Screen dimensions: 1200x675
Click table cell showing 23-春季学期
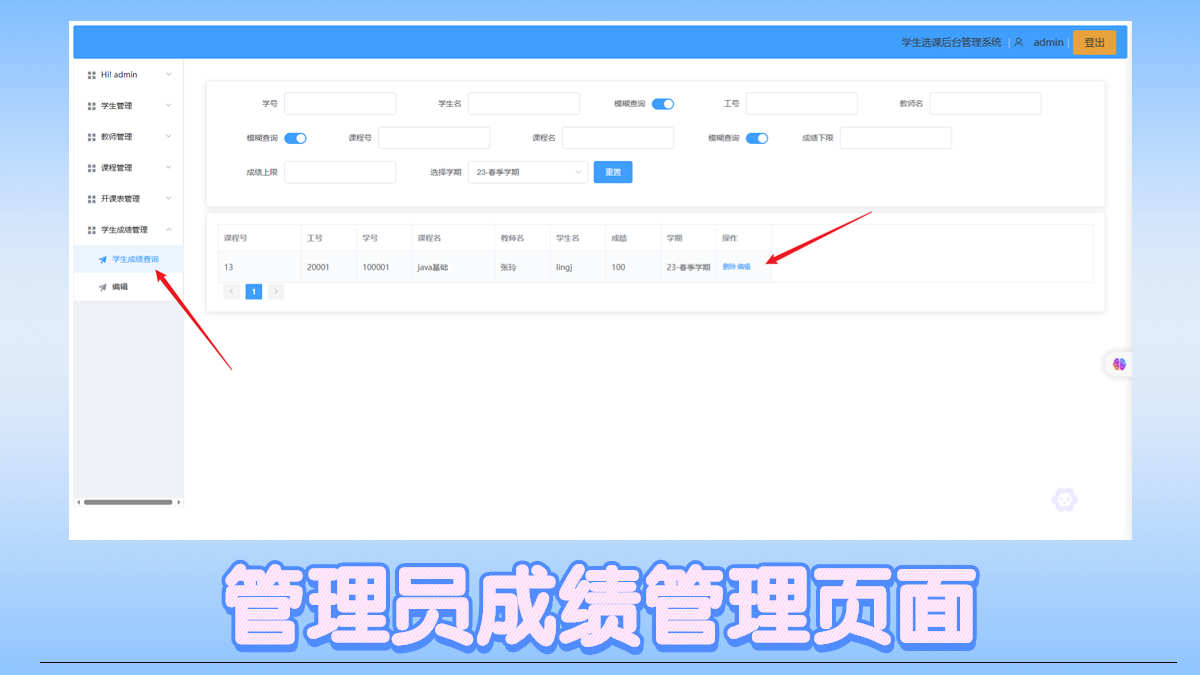click(688, 267)
